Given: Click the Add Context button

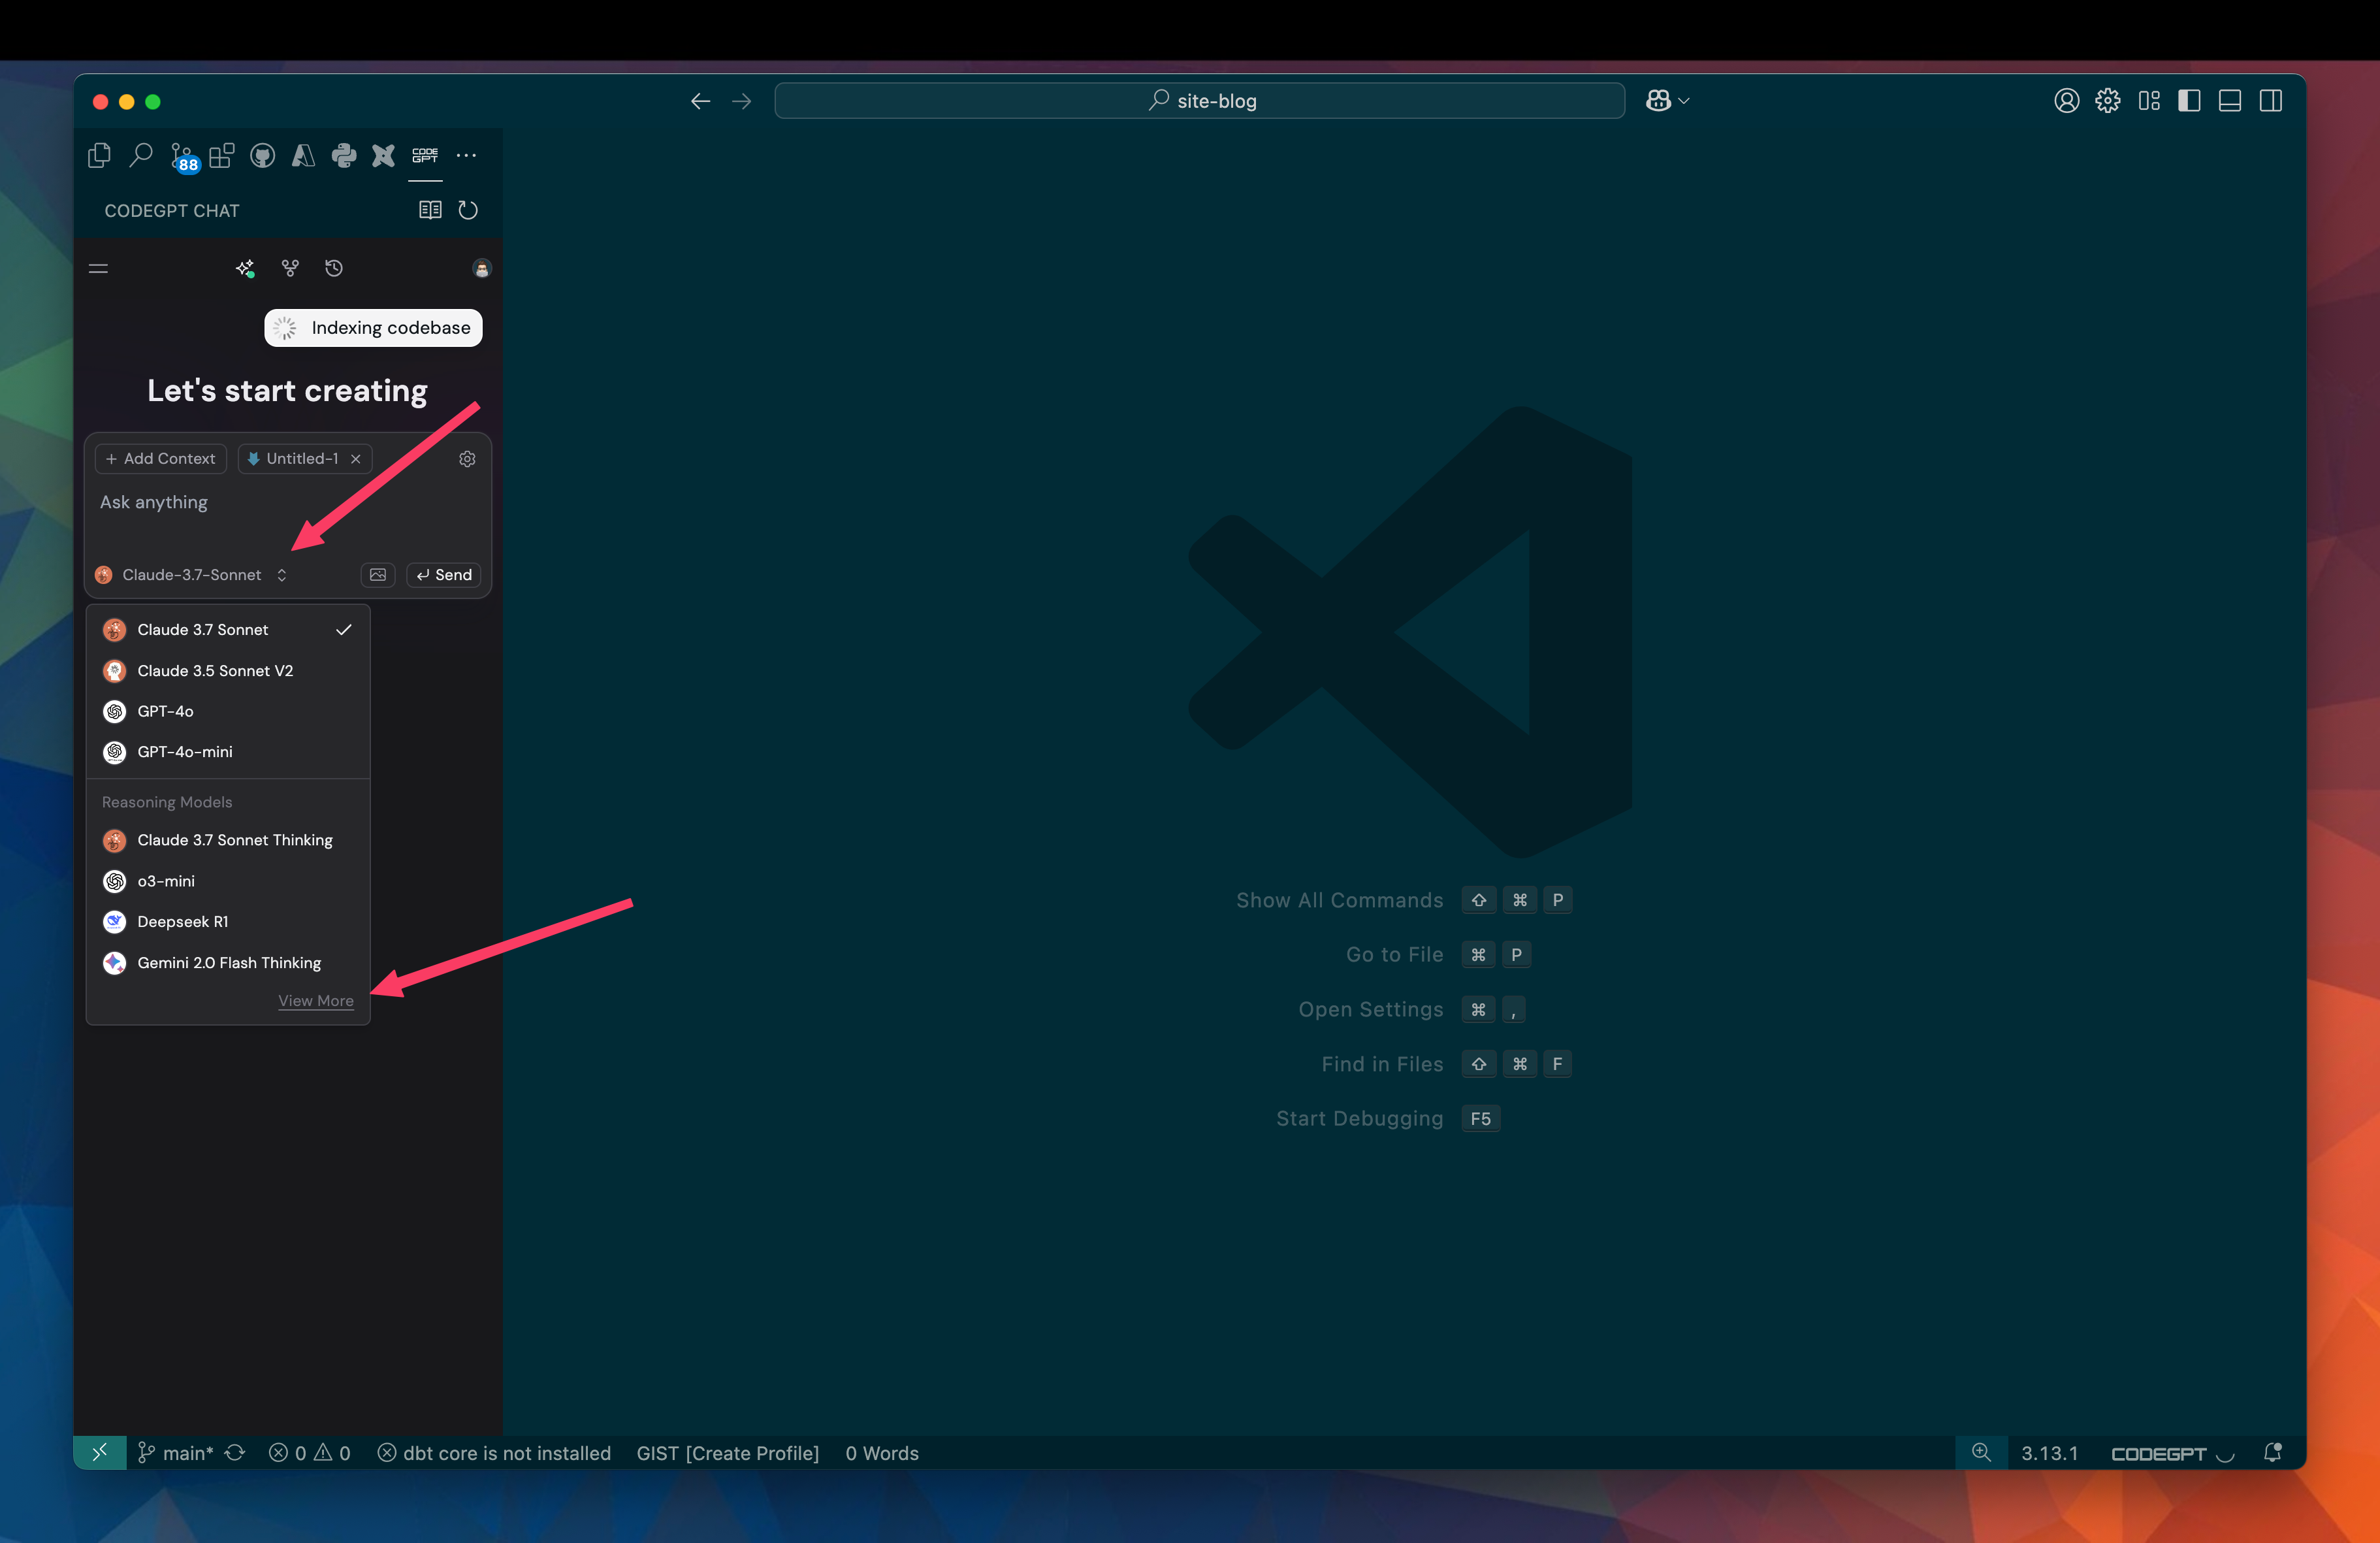Looking at the screenshot, I should (161, 459).
